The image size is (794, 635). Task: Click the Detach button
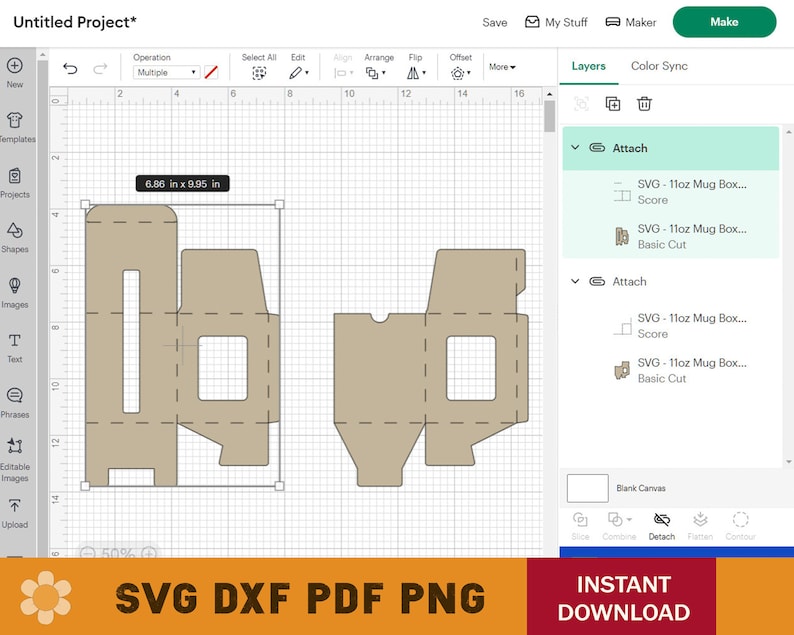click(662, 526)
